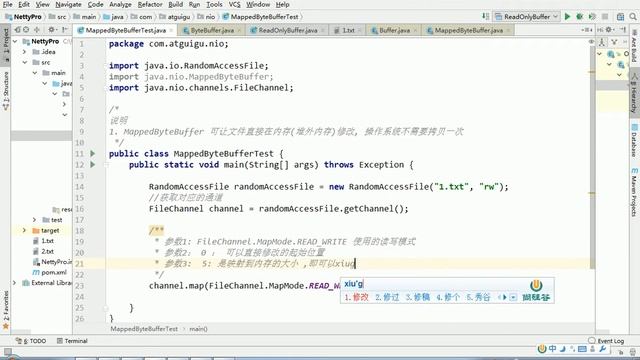
Task: Toggle IME Chinese mode 中 icon
Action: click(x=553, y=349)
